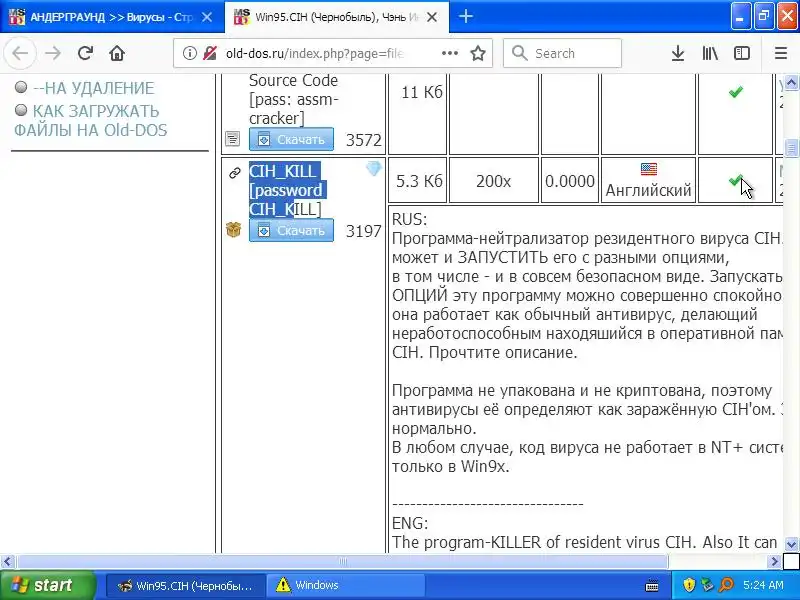Show site information for old-dos.ru

[x=189, y=53]
